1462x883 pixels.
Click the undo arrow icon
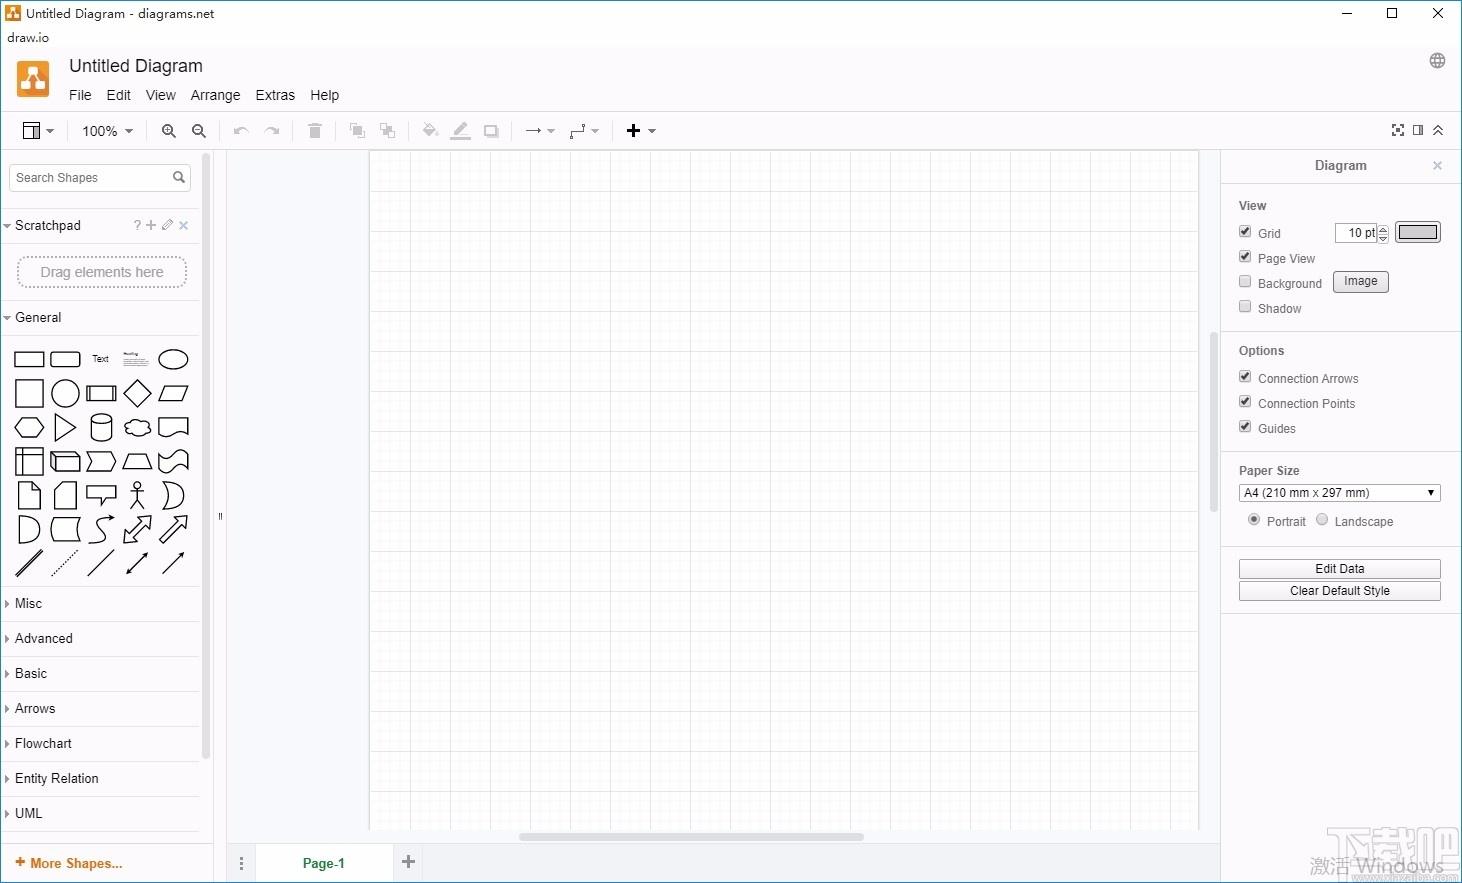click(241, 131)
